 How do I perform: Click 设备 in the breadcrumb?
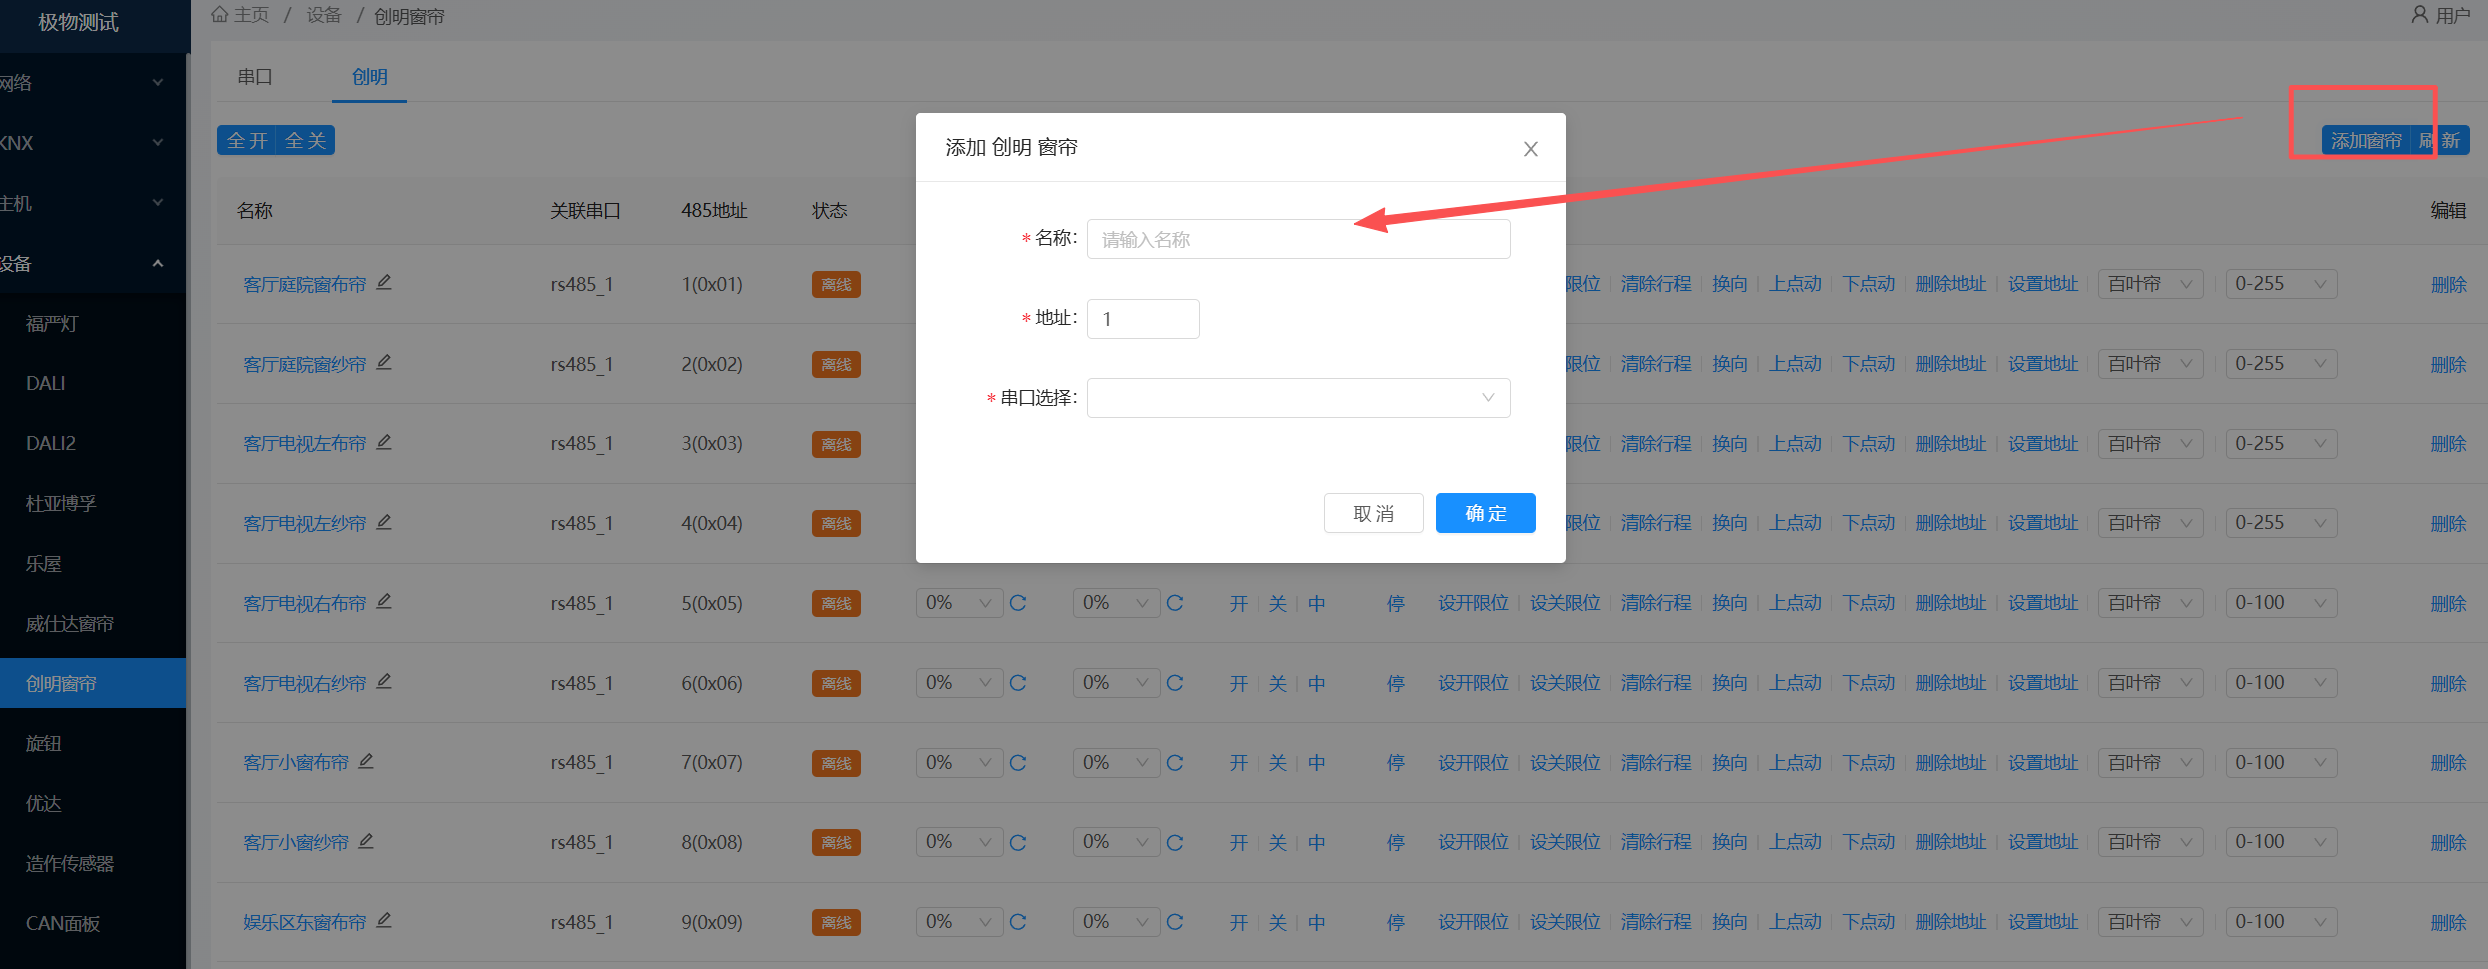(x=324, y=15)
